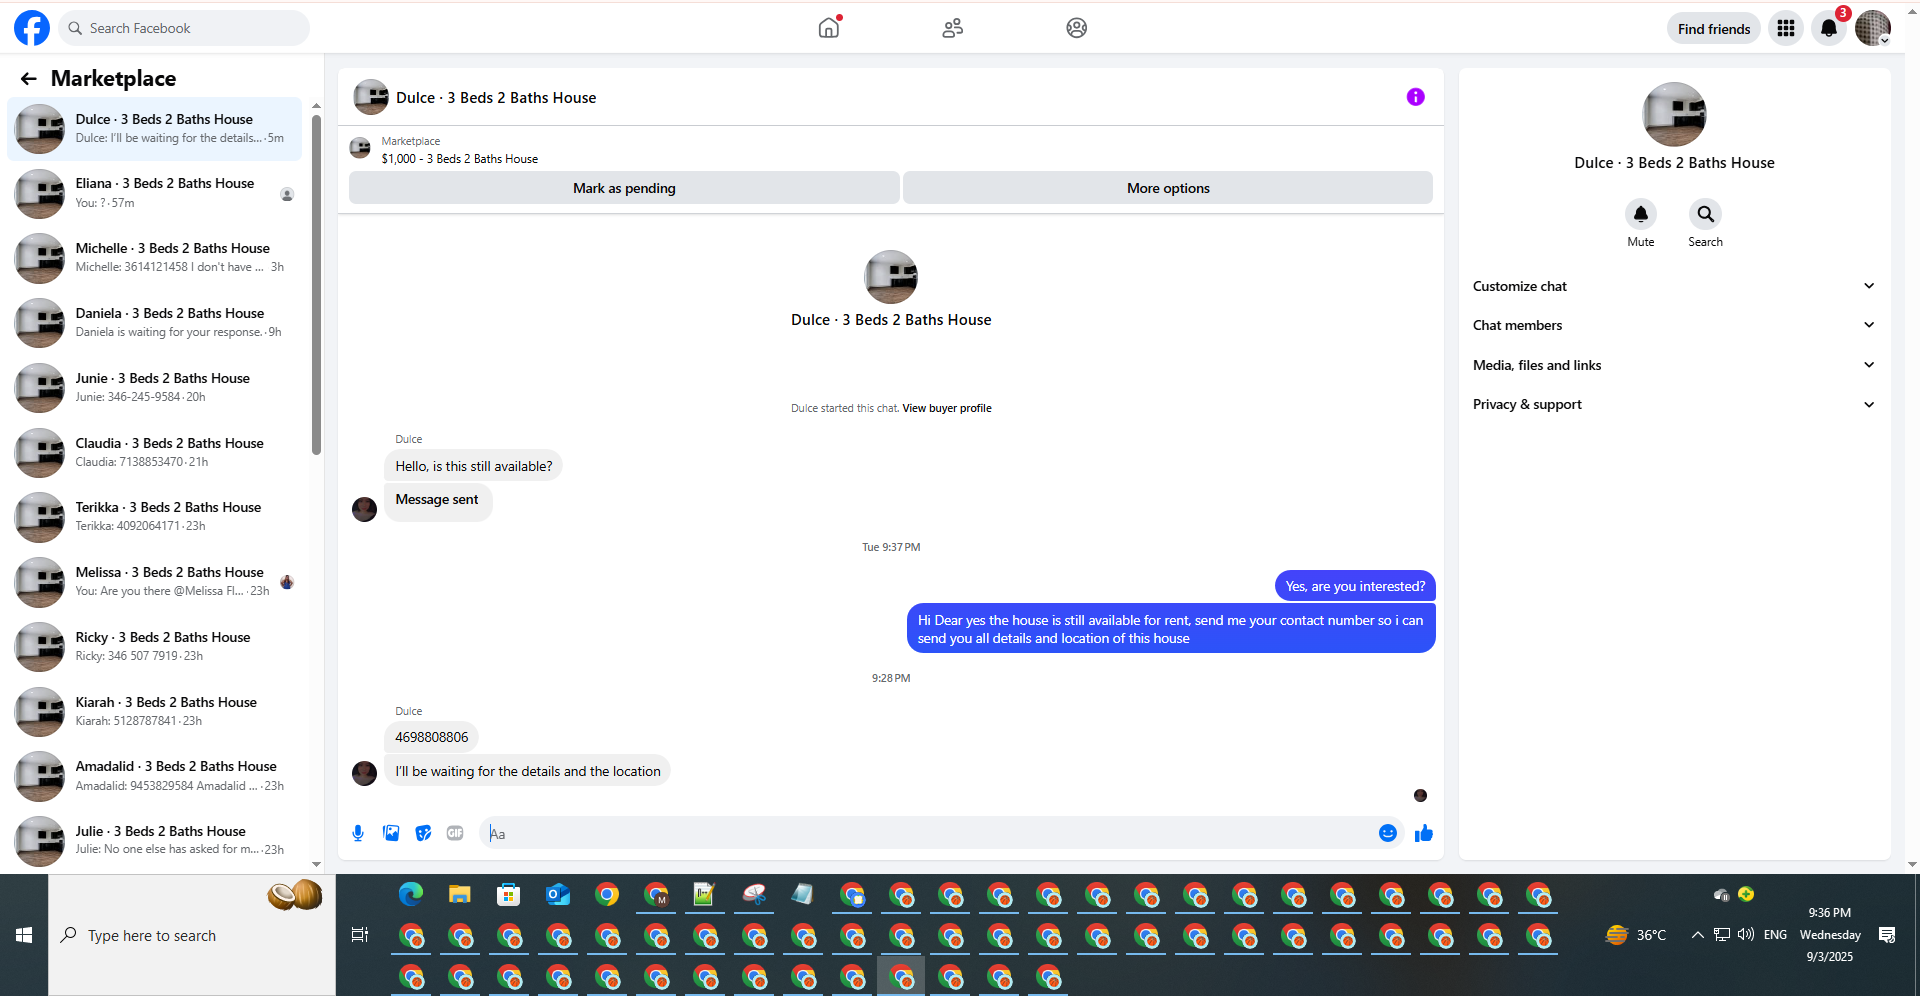
Task: Open Microsoft Store from the taskbar
Action: pyautogui.click(x=509, y=894)
